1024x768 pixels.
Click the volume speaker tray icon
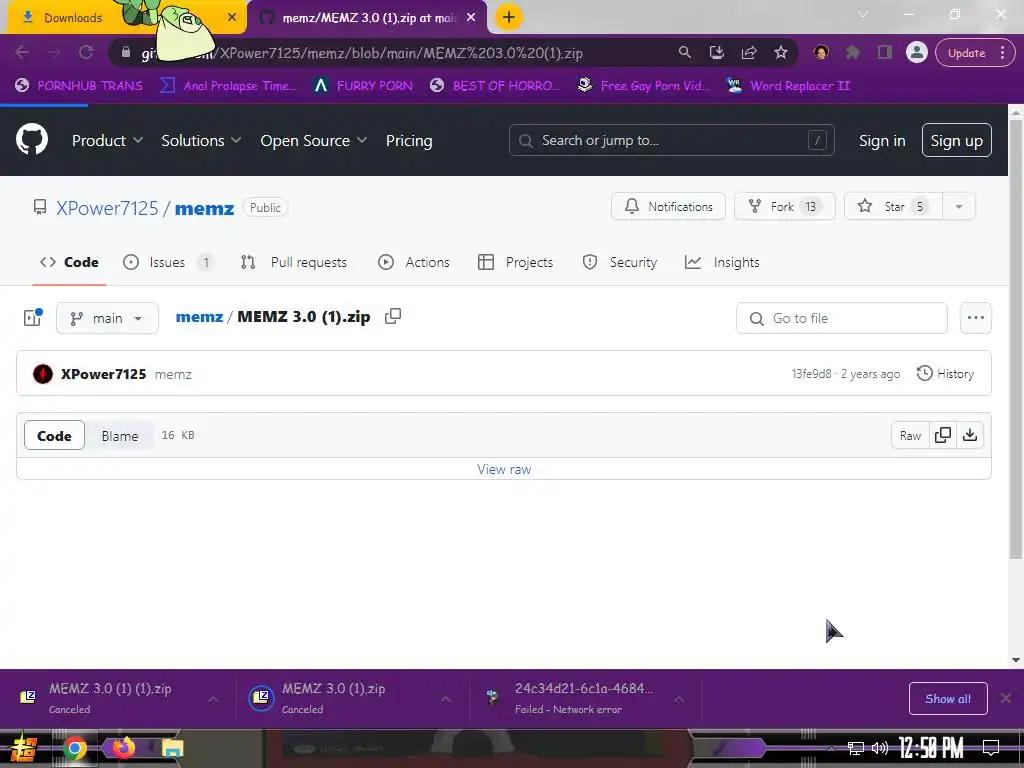pyautogui.click(x=880, y=748)
